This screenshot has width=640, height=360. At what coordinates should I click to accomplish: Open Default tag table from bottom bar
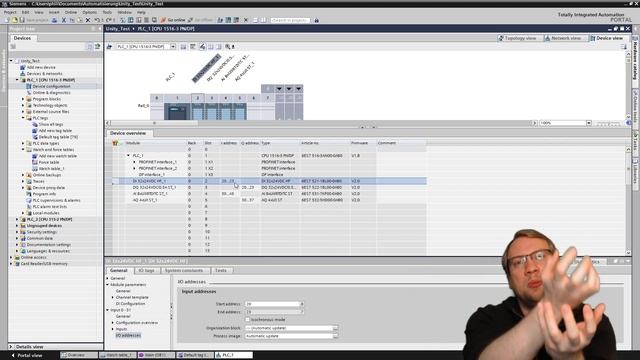195,356
